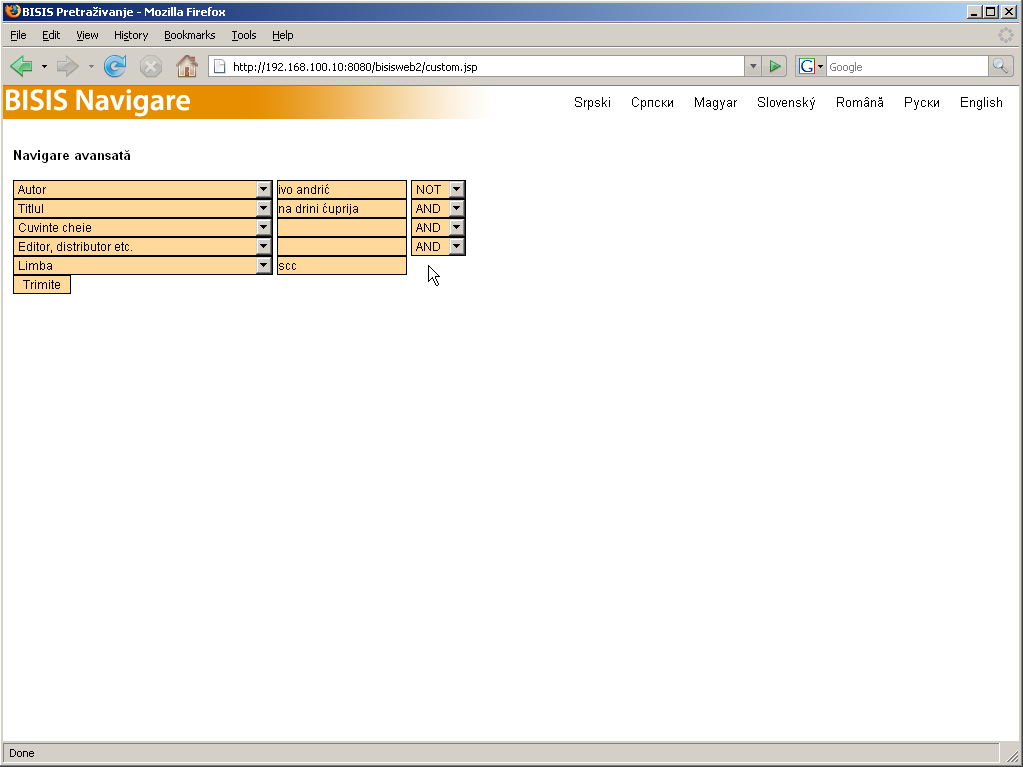
Task: Open the Cuvinte cheie field dropdown
Action: (x=142, y=227)
